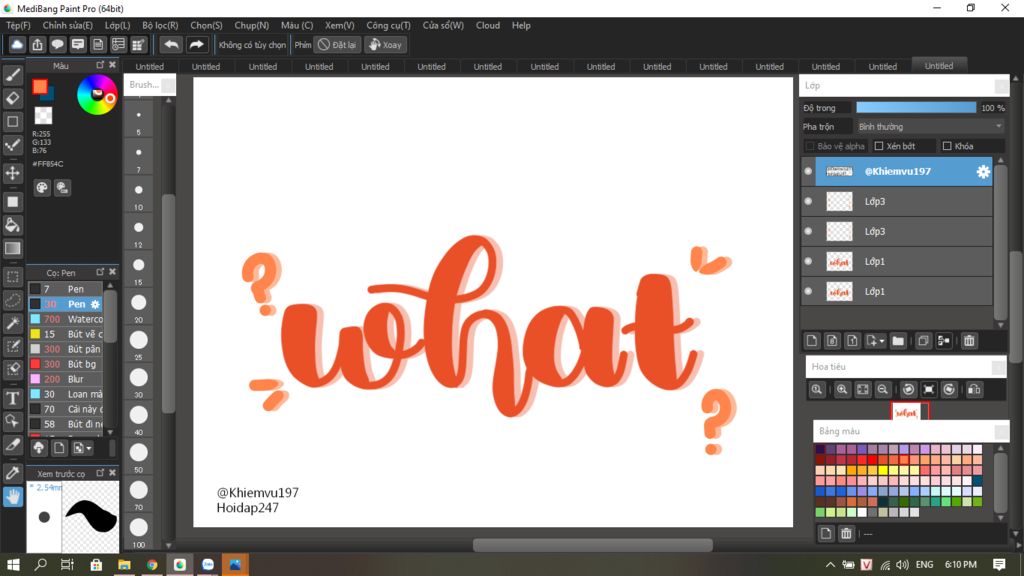Click the orange foreground color swatch

[x=40, y=86]
